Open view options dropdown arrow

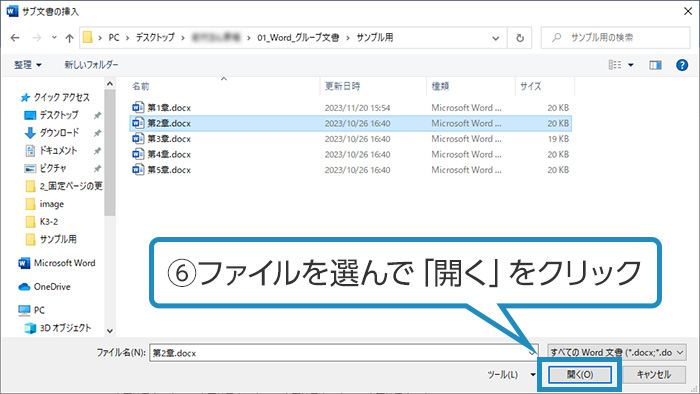[x=631, y=65]
